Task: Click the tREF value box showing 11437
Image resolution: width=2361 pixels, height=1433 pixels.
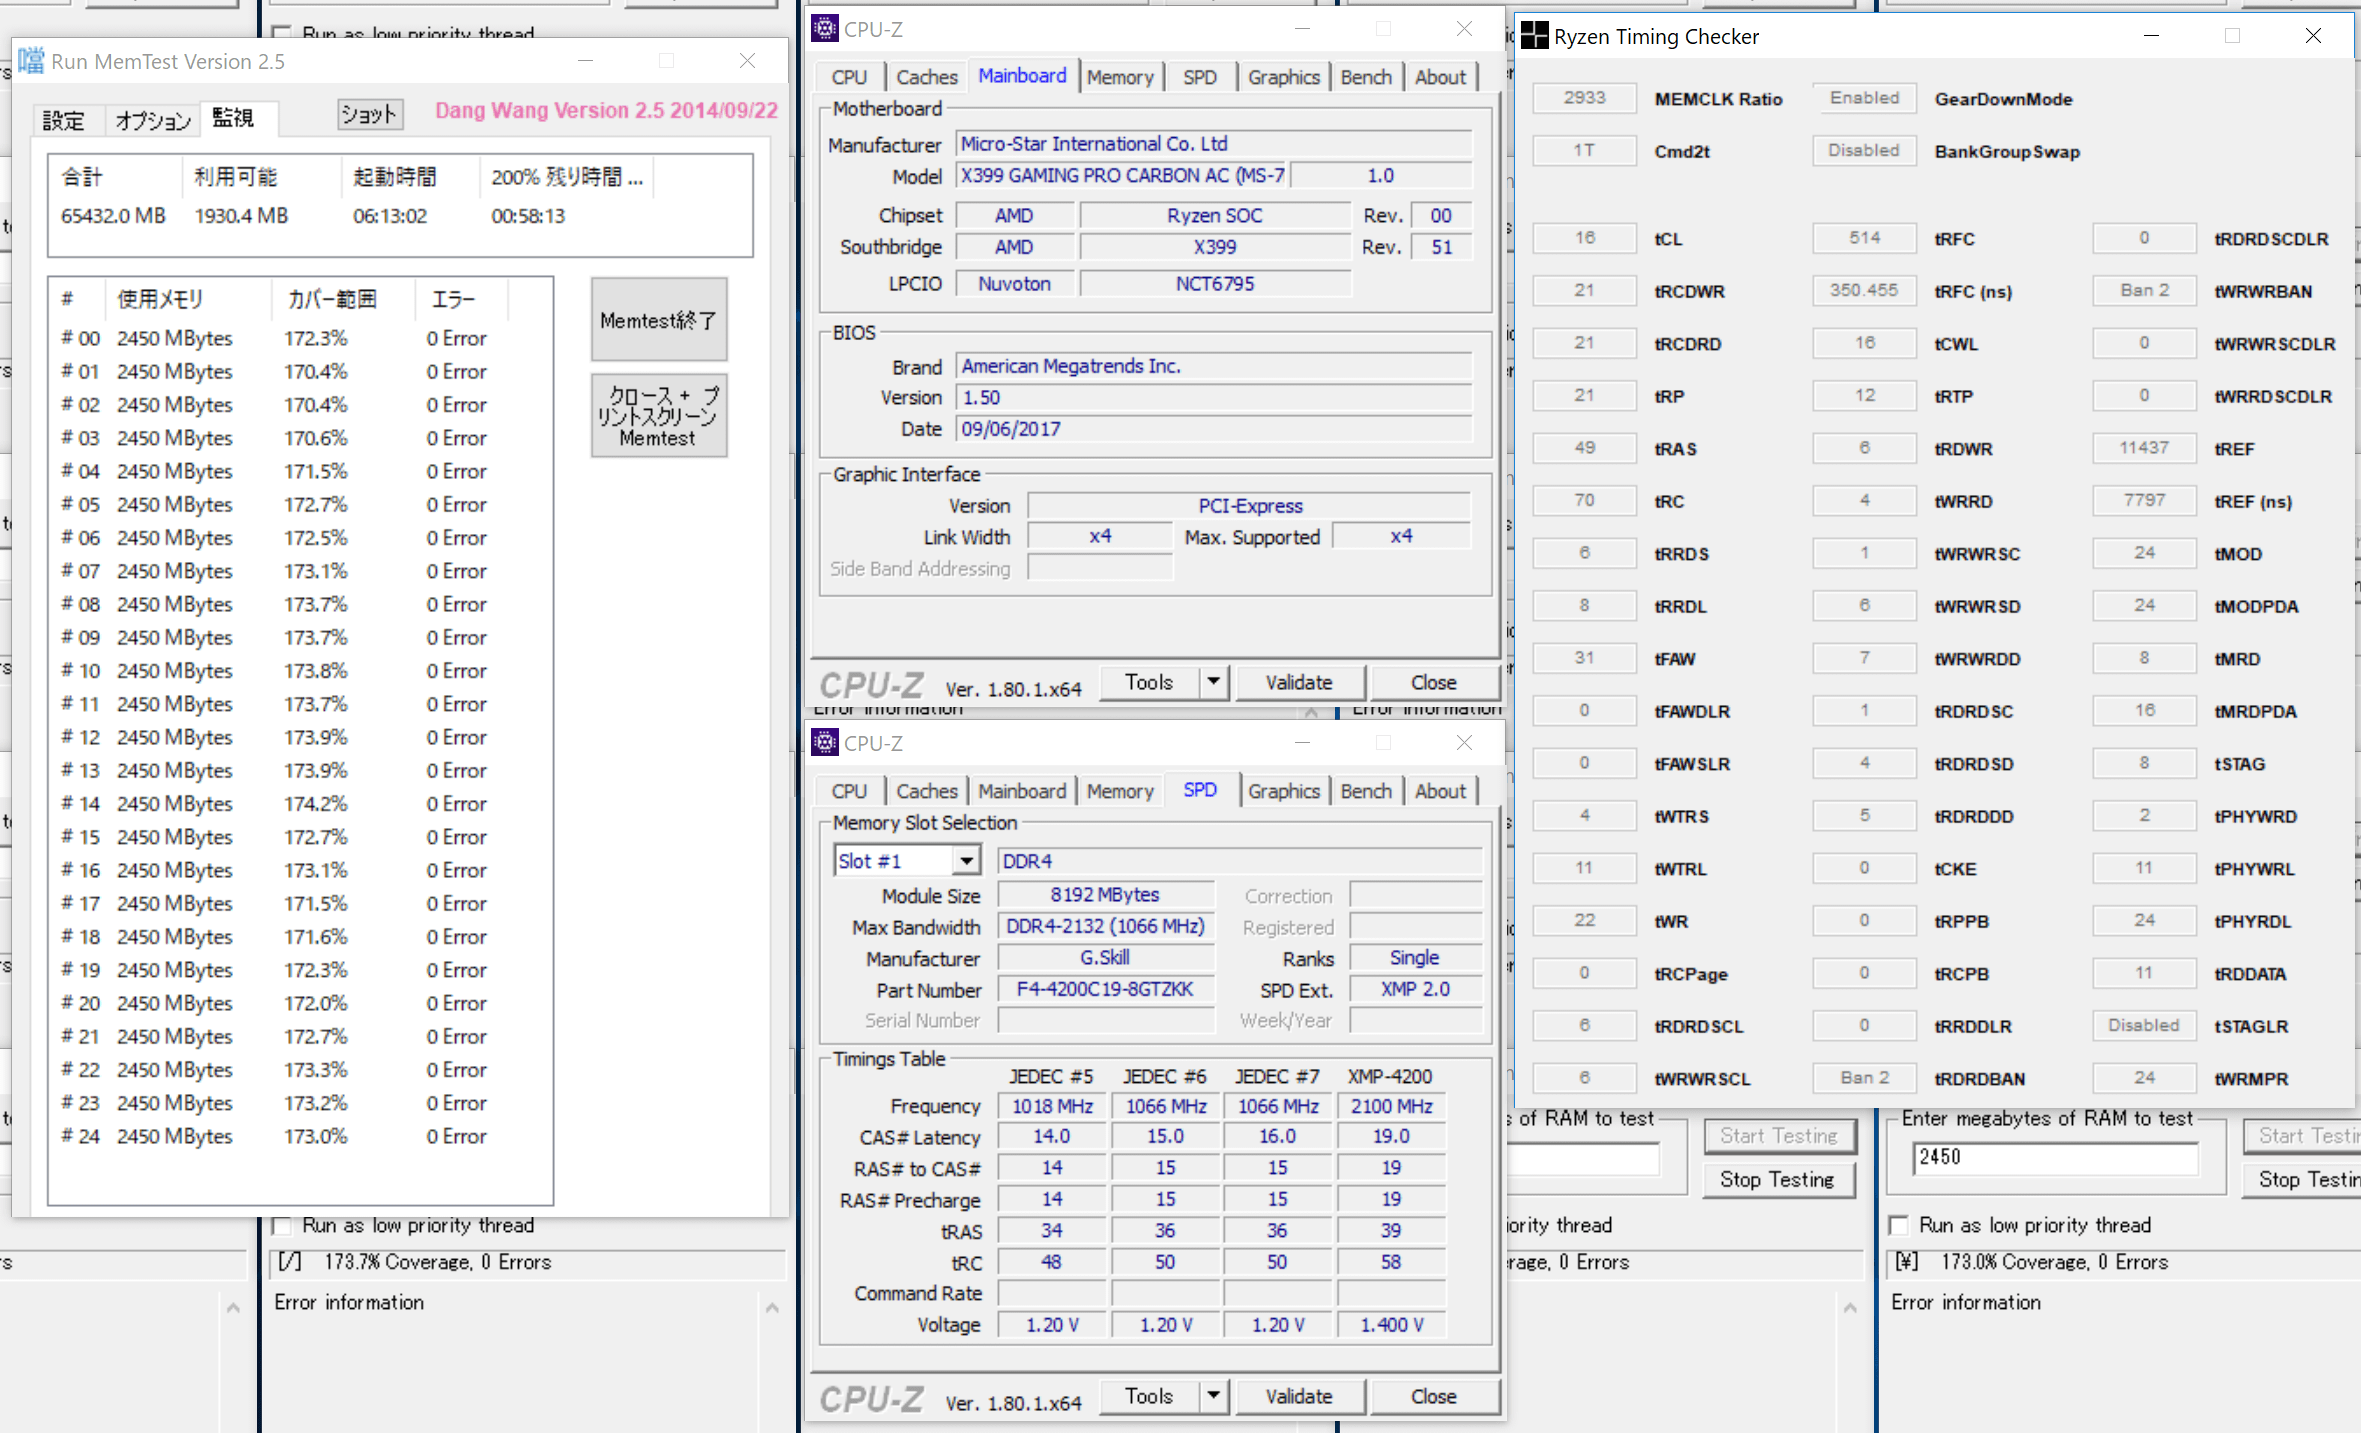Action: coord(2144,448)
